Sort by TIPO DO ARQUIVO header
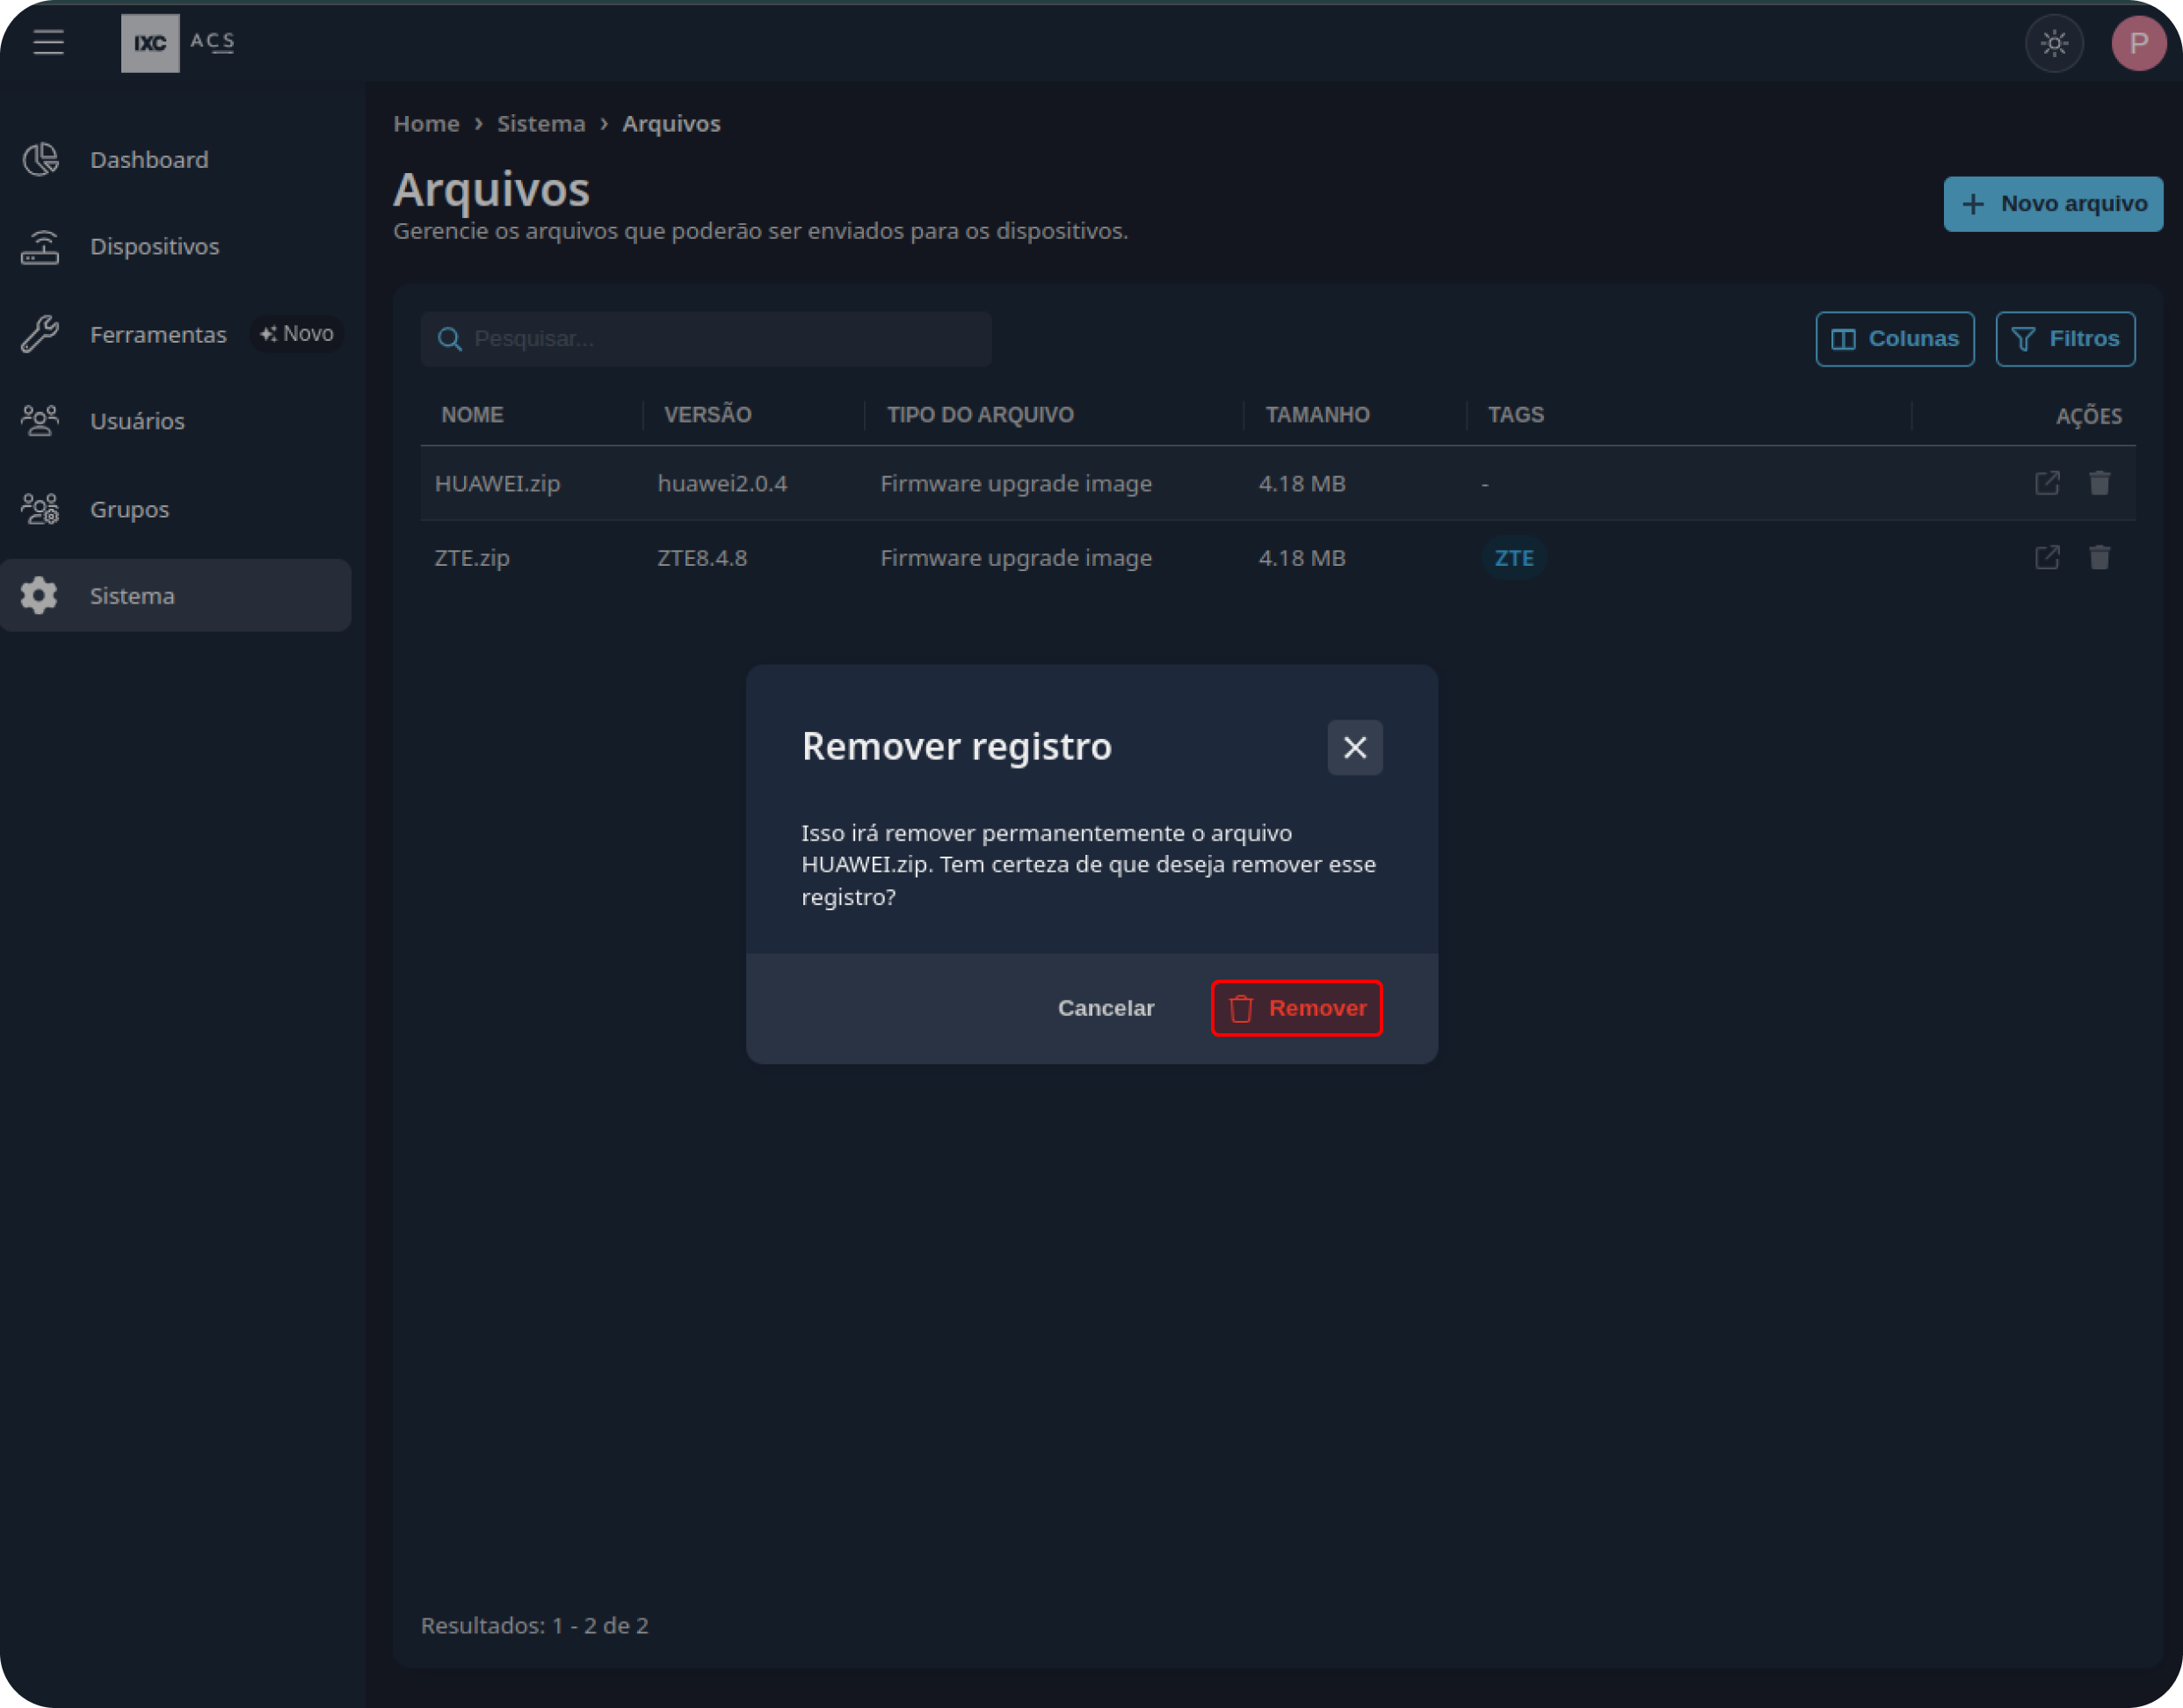2183x1708 pixels. coord(980,415)
